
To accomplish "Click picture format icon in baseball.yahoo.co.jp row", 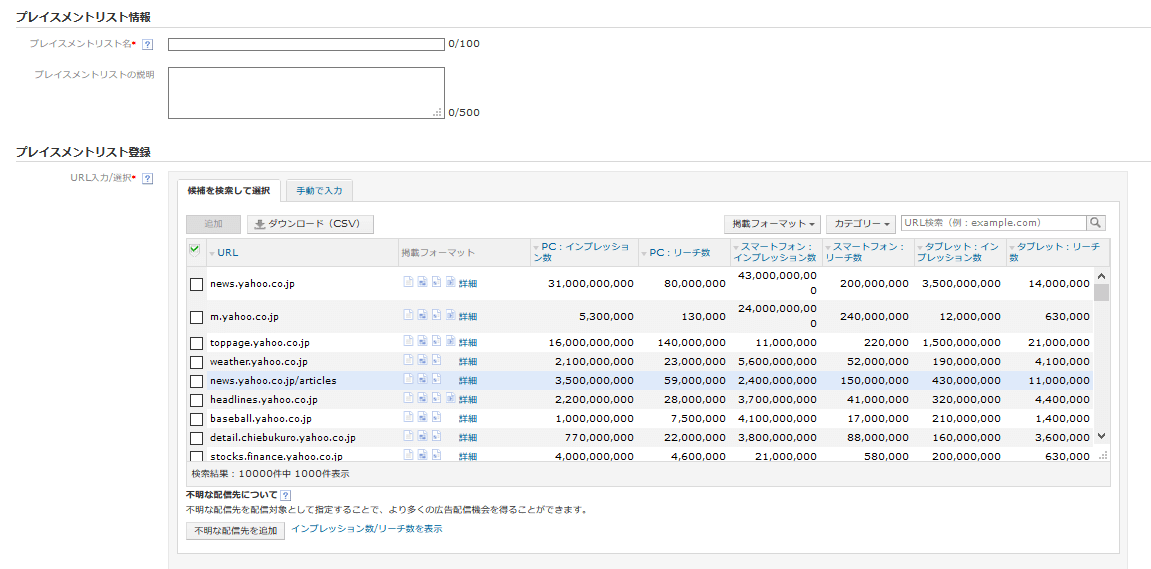I will point(423,418).
